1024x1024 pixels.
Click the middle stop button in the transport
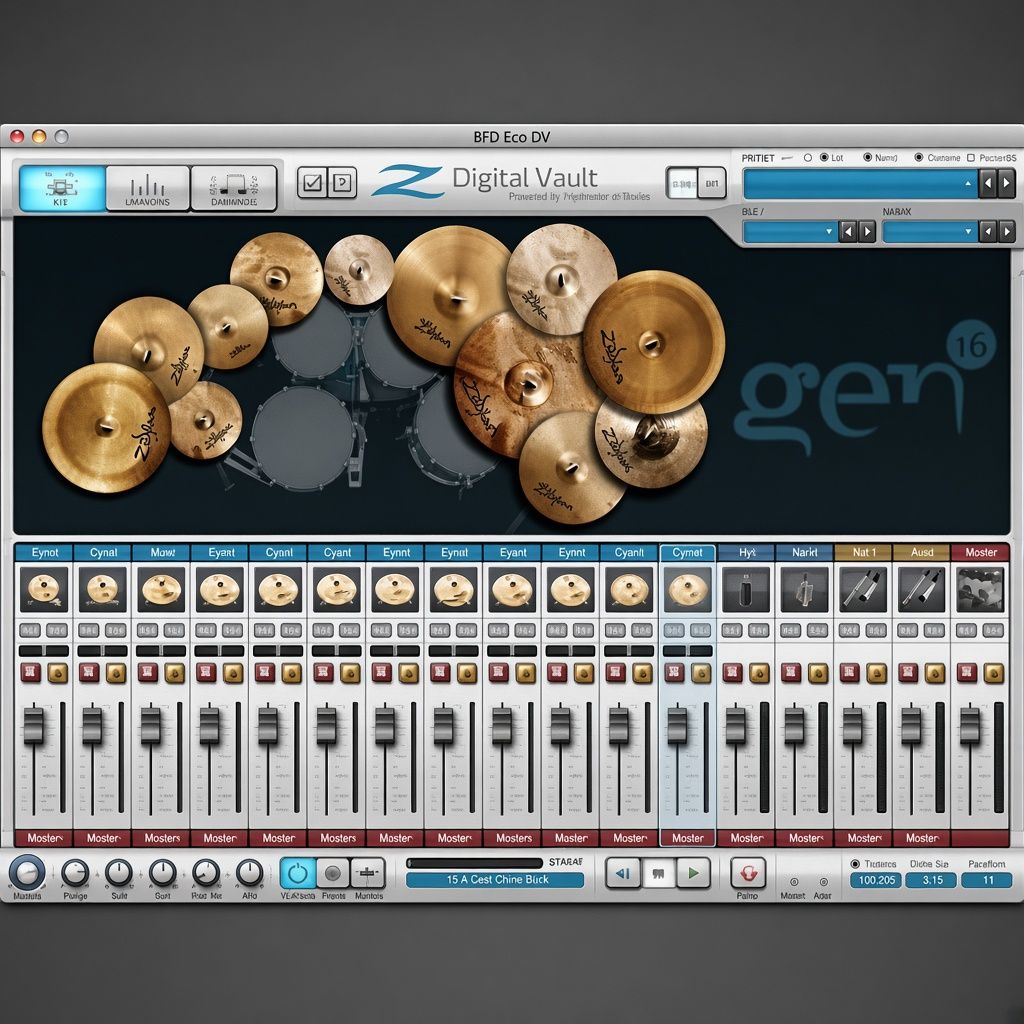[x=658, y=873]
